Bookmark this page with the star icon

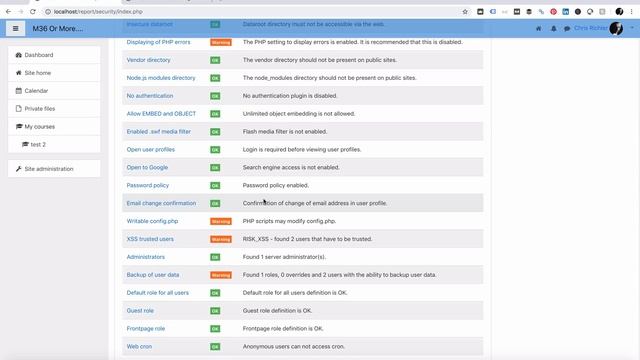465,12
